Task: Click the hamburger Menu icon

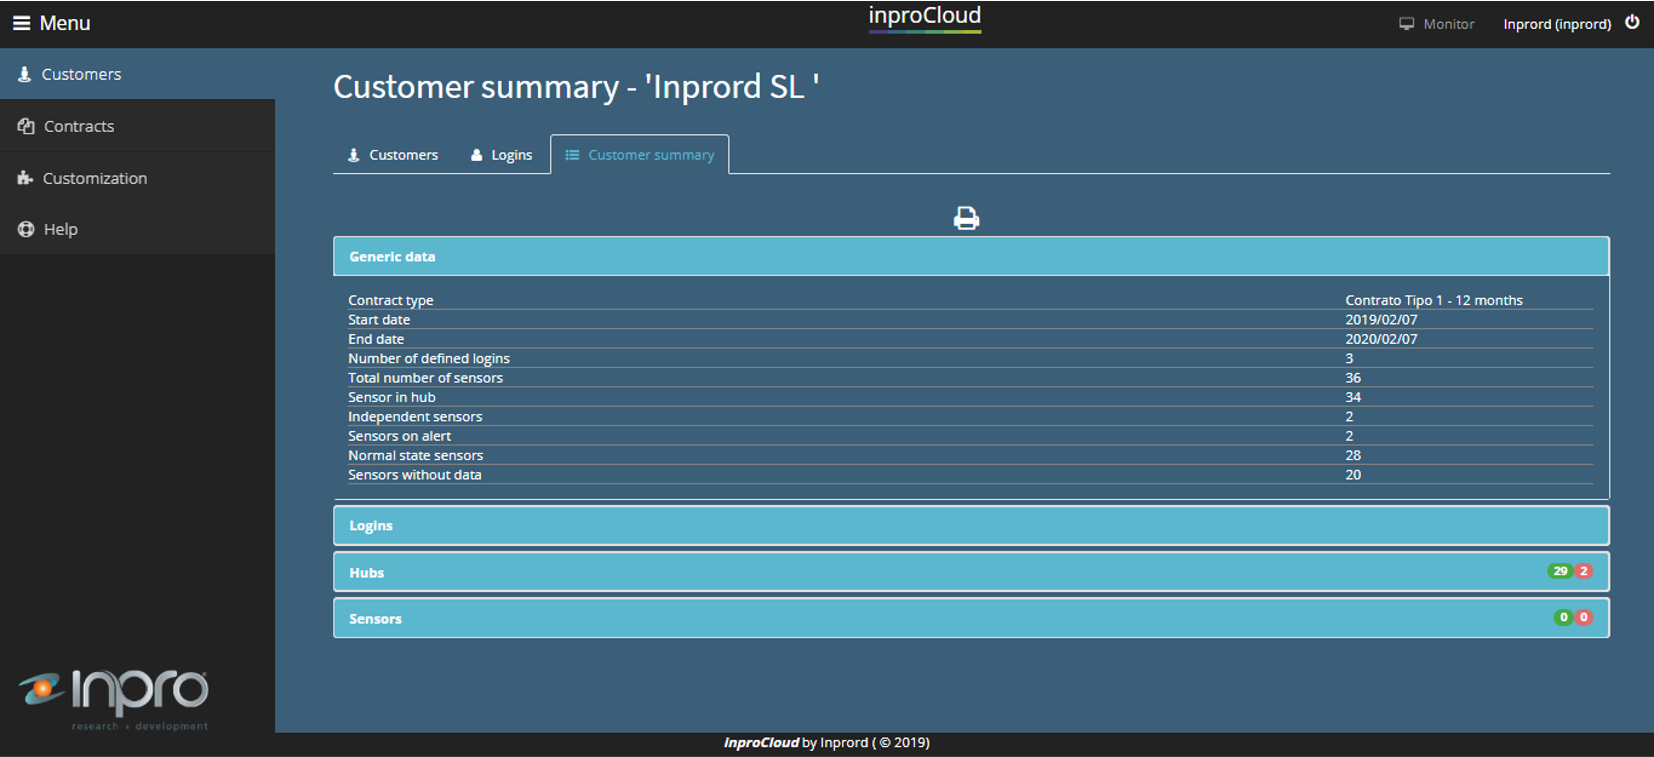Action: tap(21, 23)
